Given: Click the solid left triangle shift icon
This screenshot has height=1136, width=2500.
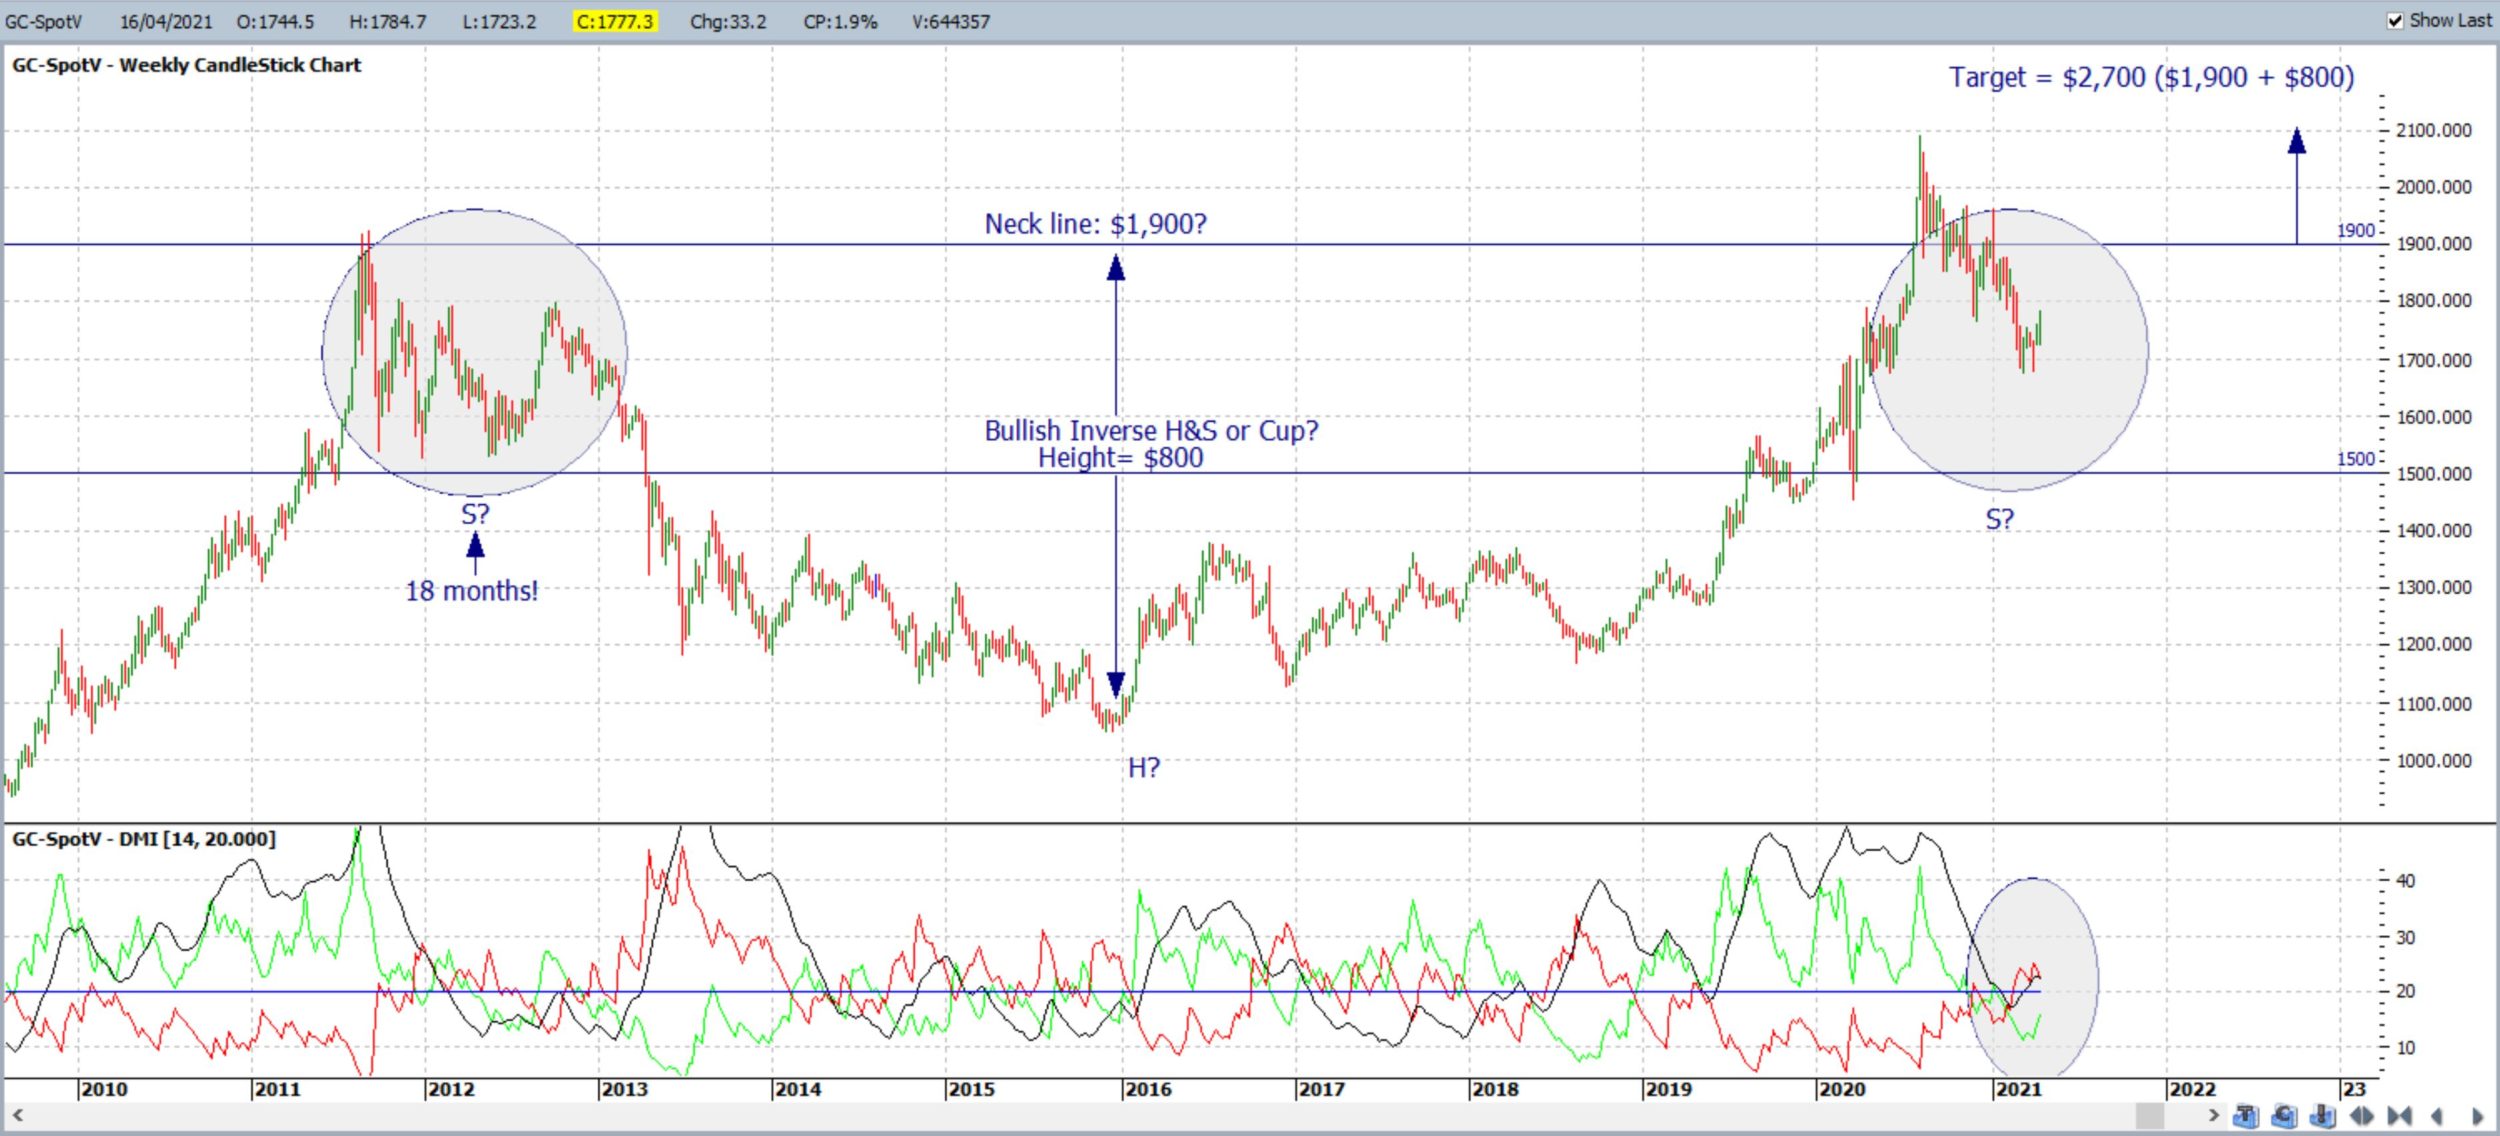Looking at the screenshot, I should 2437,1115.
